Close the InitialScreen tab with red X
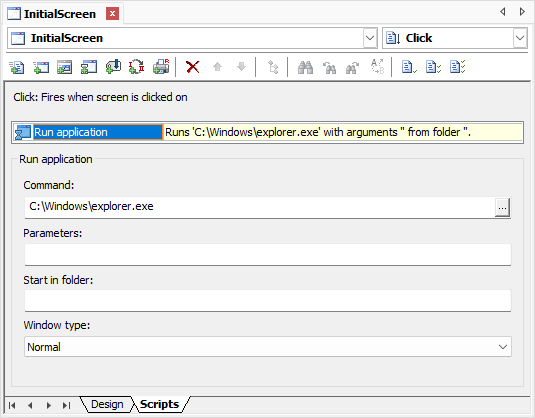The image size is (535, 418). click(112, 14)
